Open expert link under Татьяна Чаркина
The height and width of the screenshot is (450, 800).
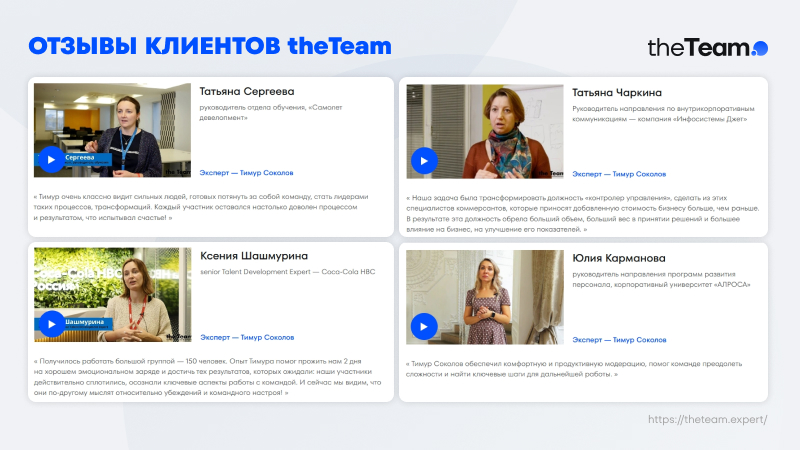pyautogui.click(x=619, y=174)
